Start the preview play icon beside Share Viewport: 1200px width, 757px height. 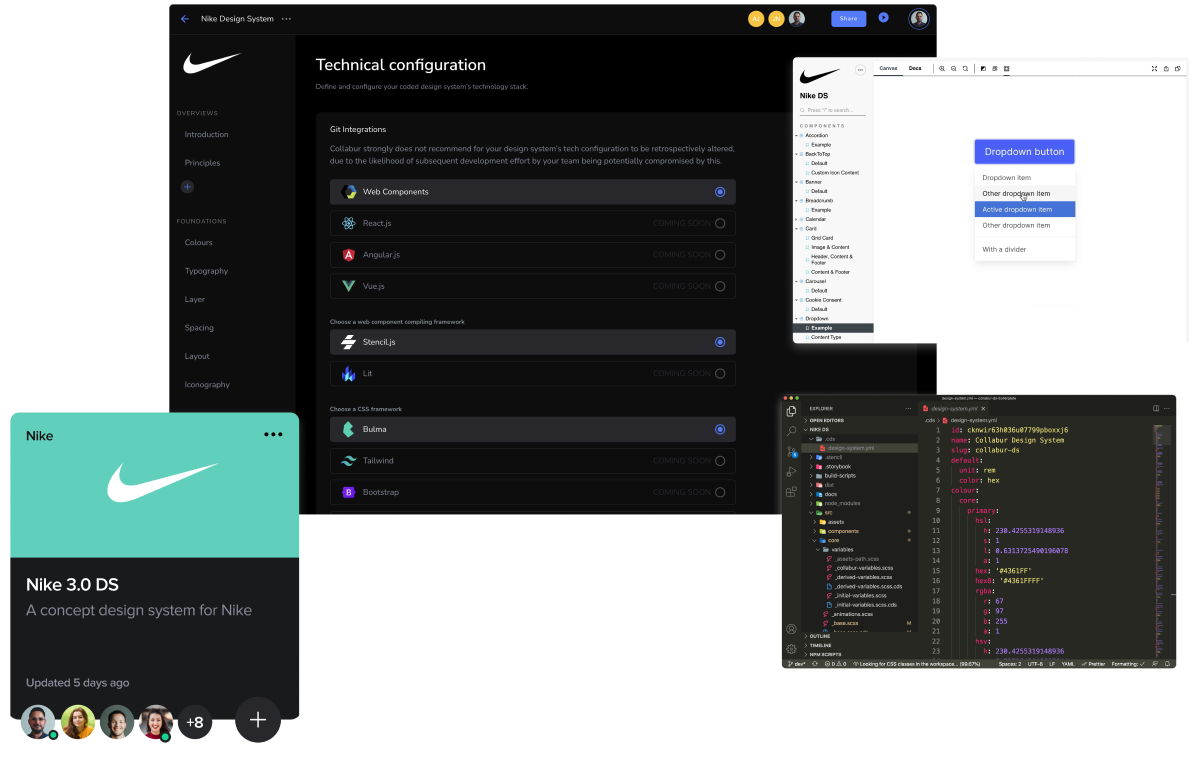[x=883, y=18]
